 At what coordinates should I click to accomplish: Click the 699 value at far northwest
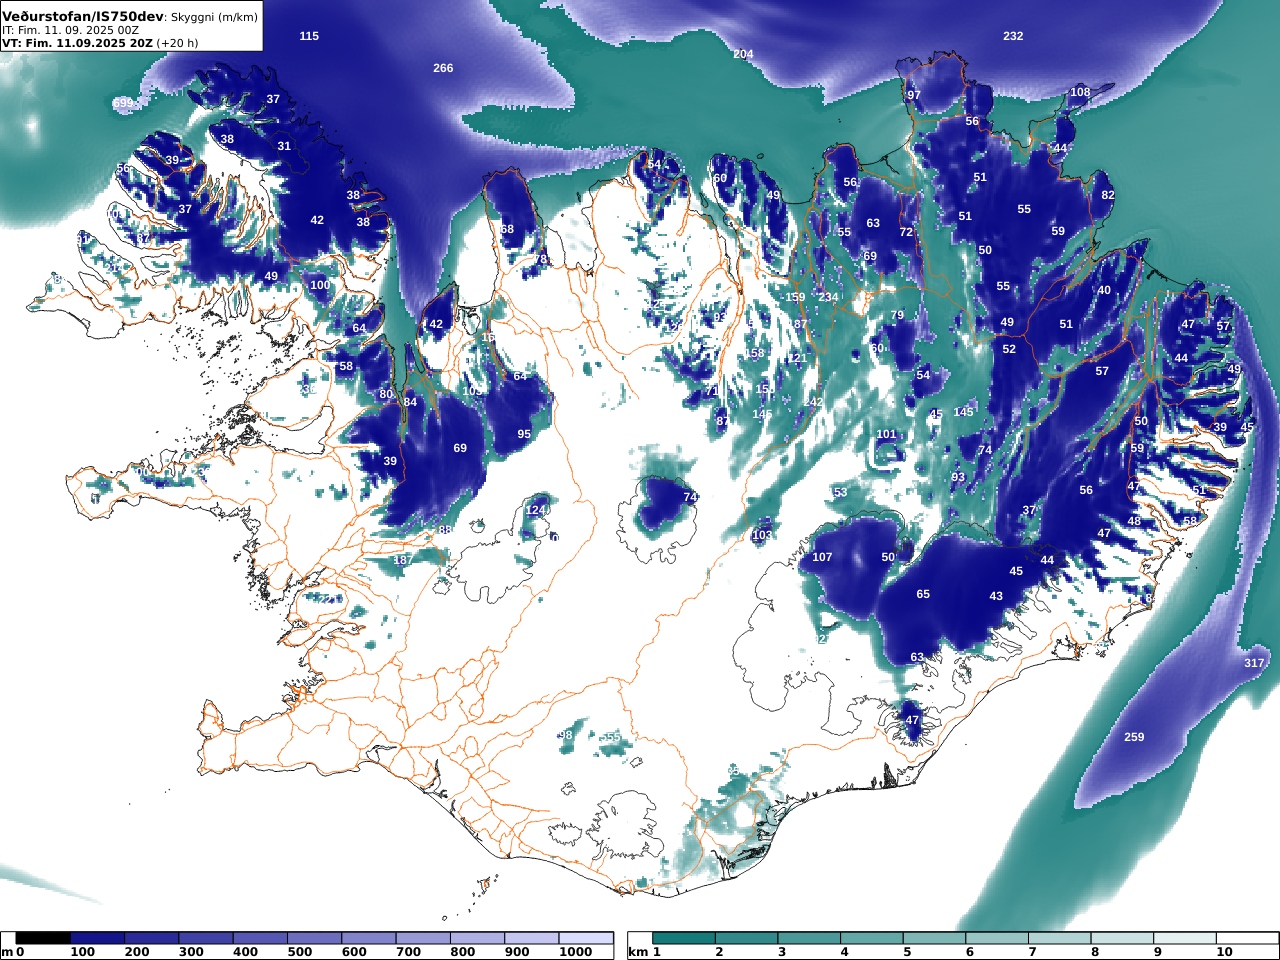pyautogui.click(x=123, y=103)
